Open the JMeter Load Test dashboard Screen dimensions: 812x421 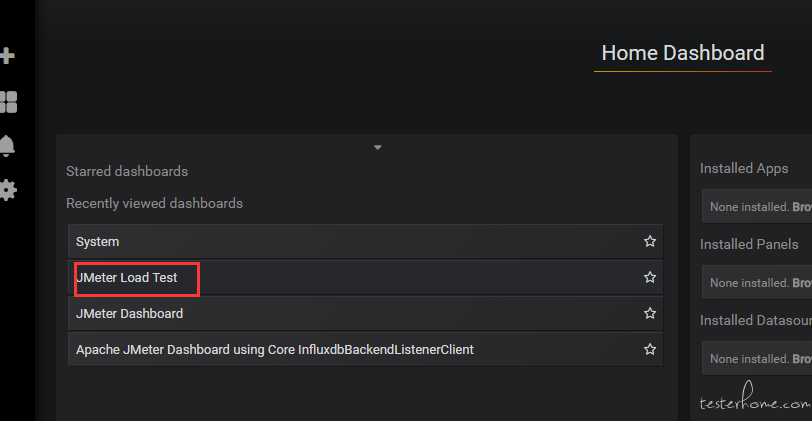tap(127, 278)
